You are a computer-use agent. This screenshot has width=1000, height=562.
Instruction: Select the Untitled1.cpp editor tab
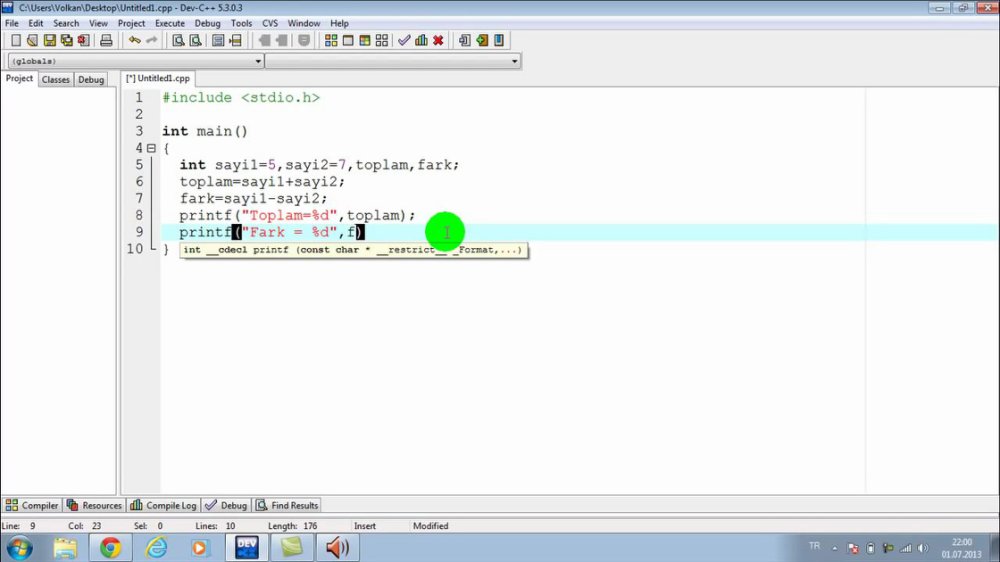click(158, 78)
